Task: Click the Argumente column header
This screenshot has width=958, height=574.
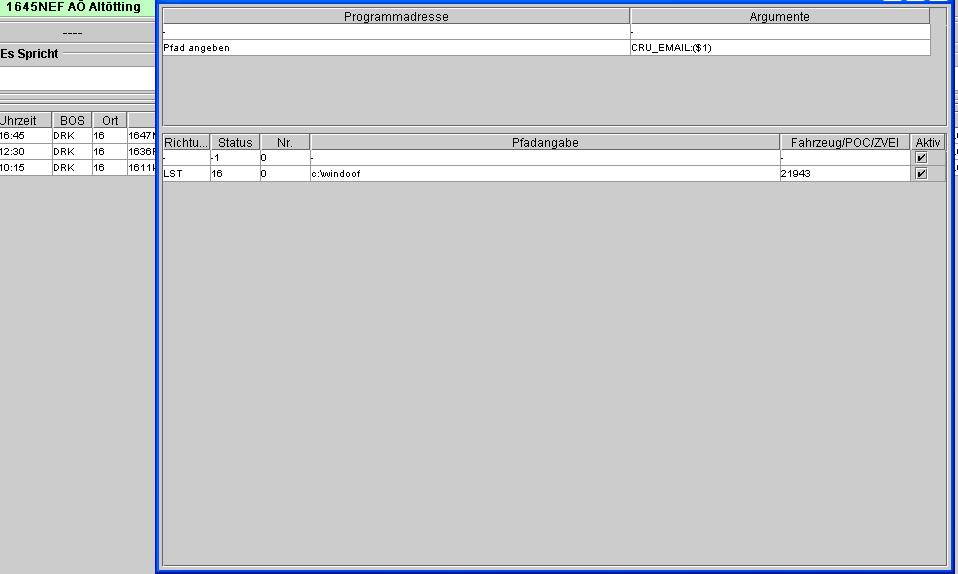Action: tap(779, 17)
